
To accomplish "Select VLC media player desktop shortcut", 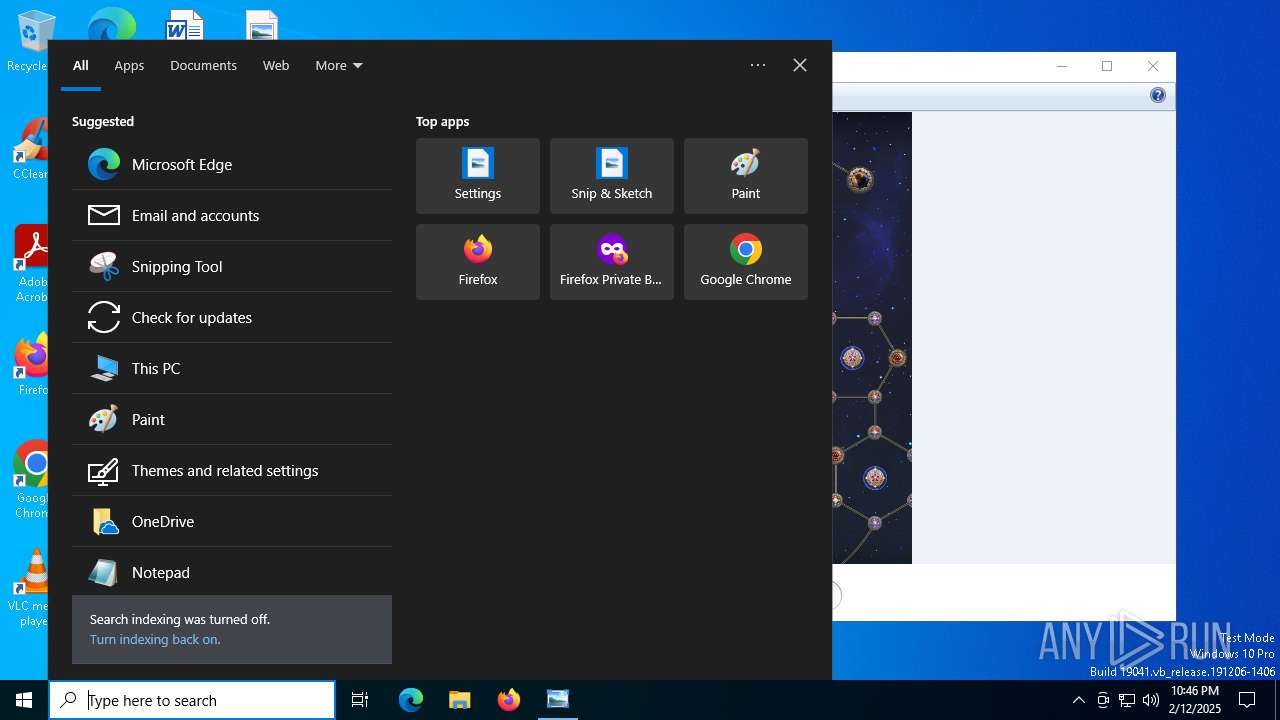I will click(x=30, y=588).
